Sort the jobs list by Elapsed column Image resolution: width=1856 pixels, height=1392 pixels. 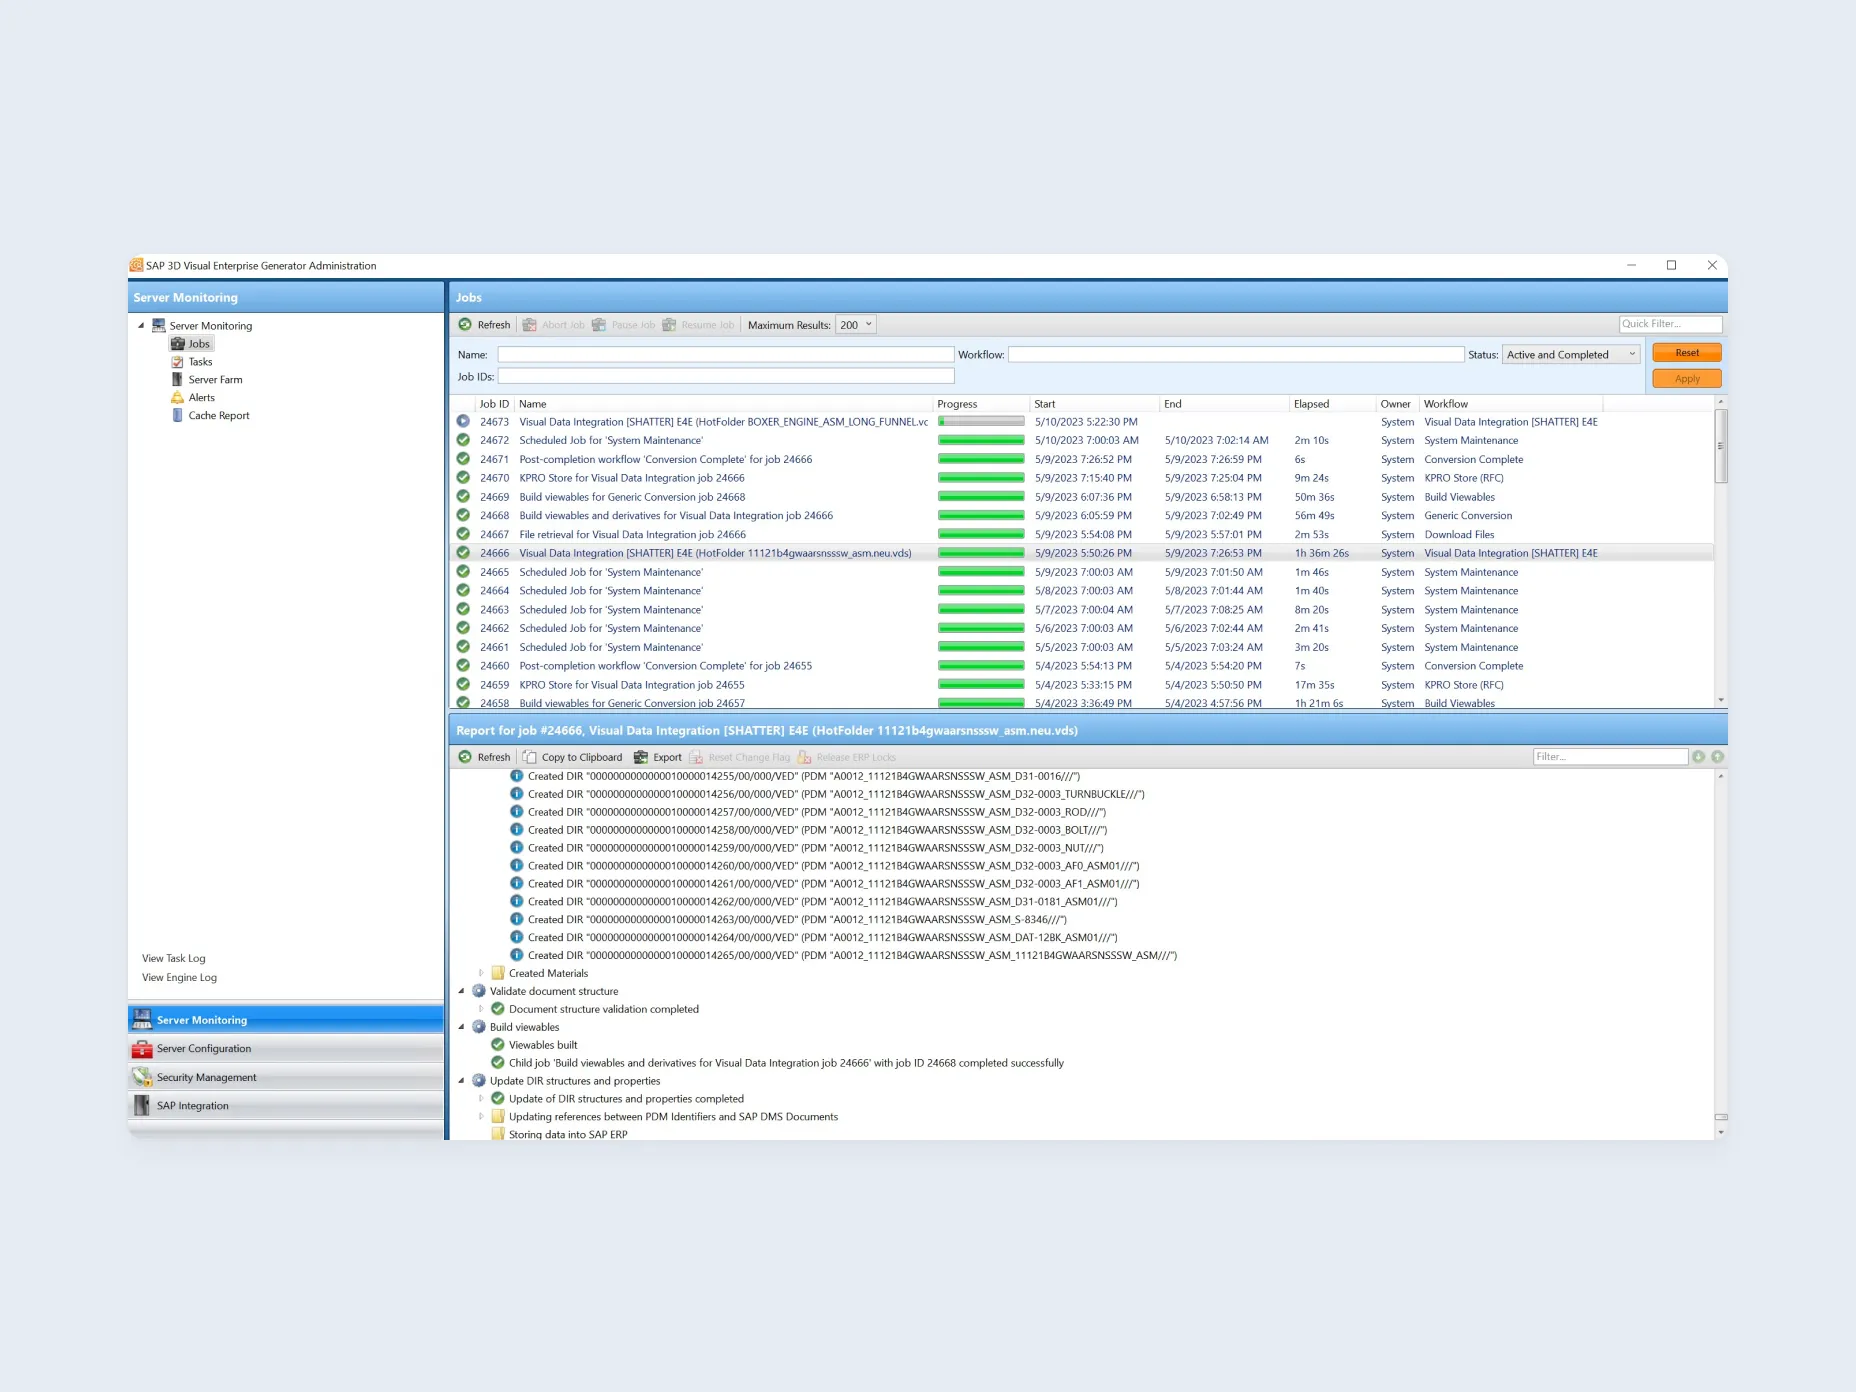1332,404
